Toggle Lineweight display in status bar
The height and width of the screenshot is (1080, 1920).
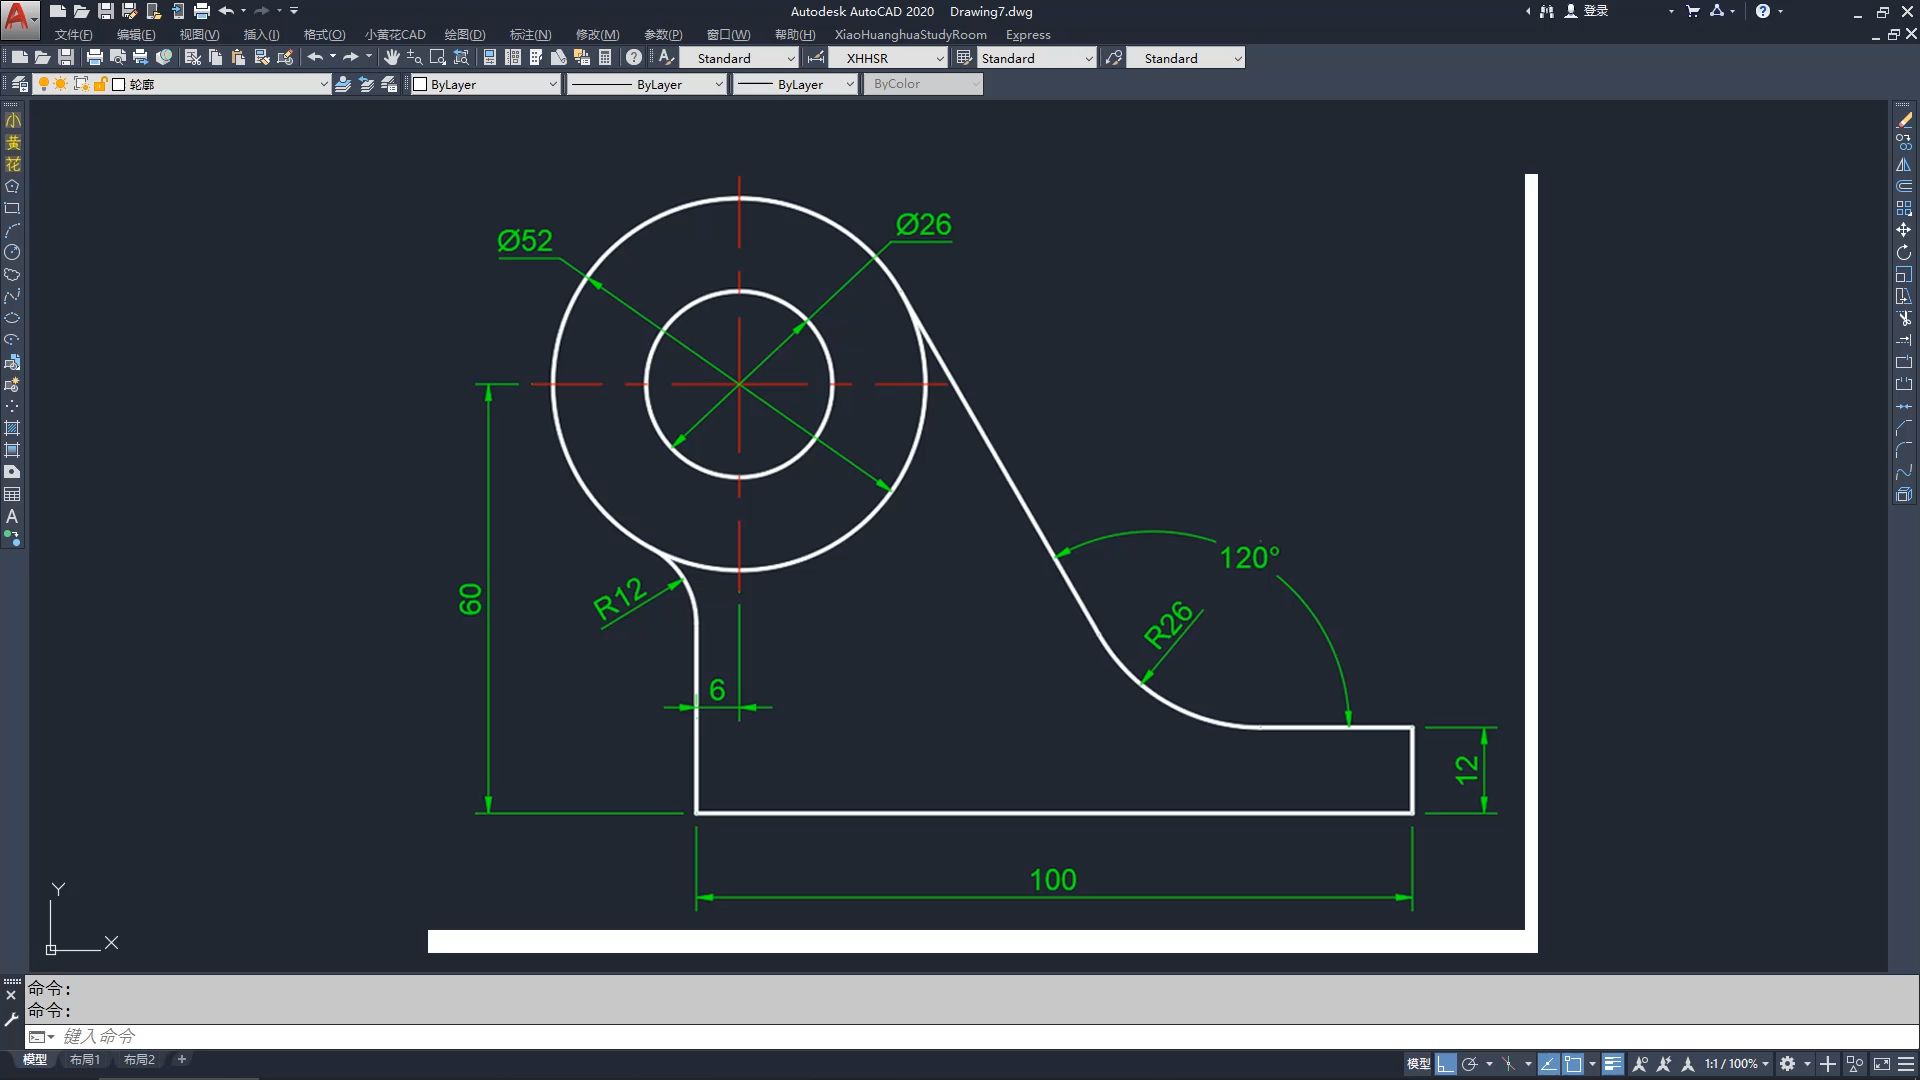(1612, 1064)
